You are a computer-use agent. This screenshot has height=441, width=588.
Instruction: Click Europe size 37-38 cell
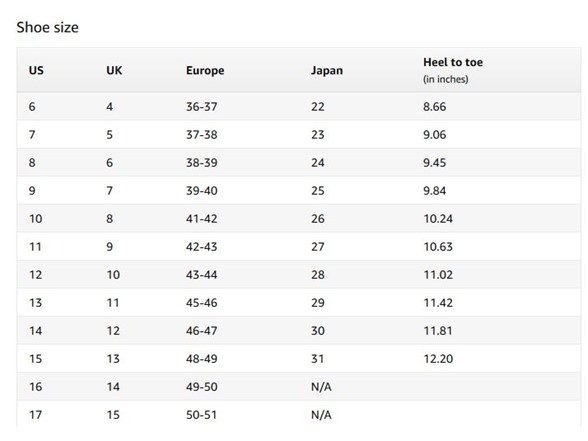(x=202, y=135)
